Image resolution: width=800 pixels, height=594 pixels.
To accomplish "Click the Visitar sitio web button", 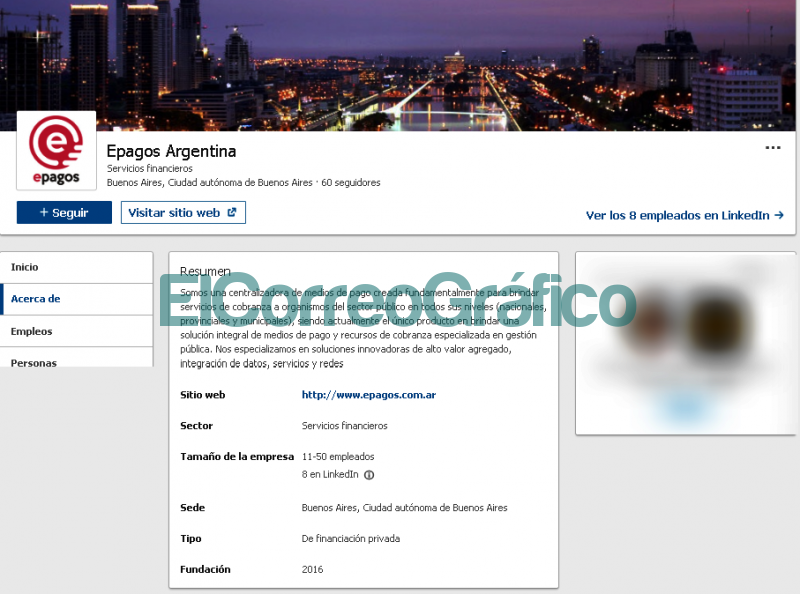I will coord(183,212).
